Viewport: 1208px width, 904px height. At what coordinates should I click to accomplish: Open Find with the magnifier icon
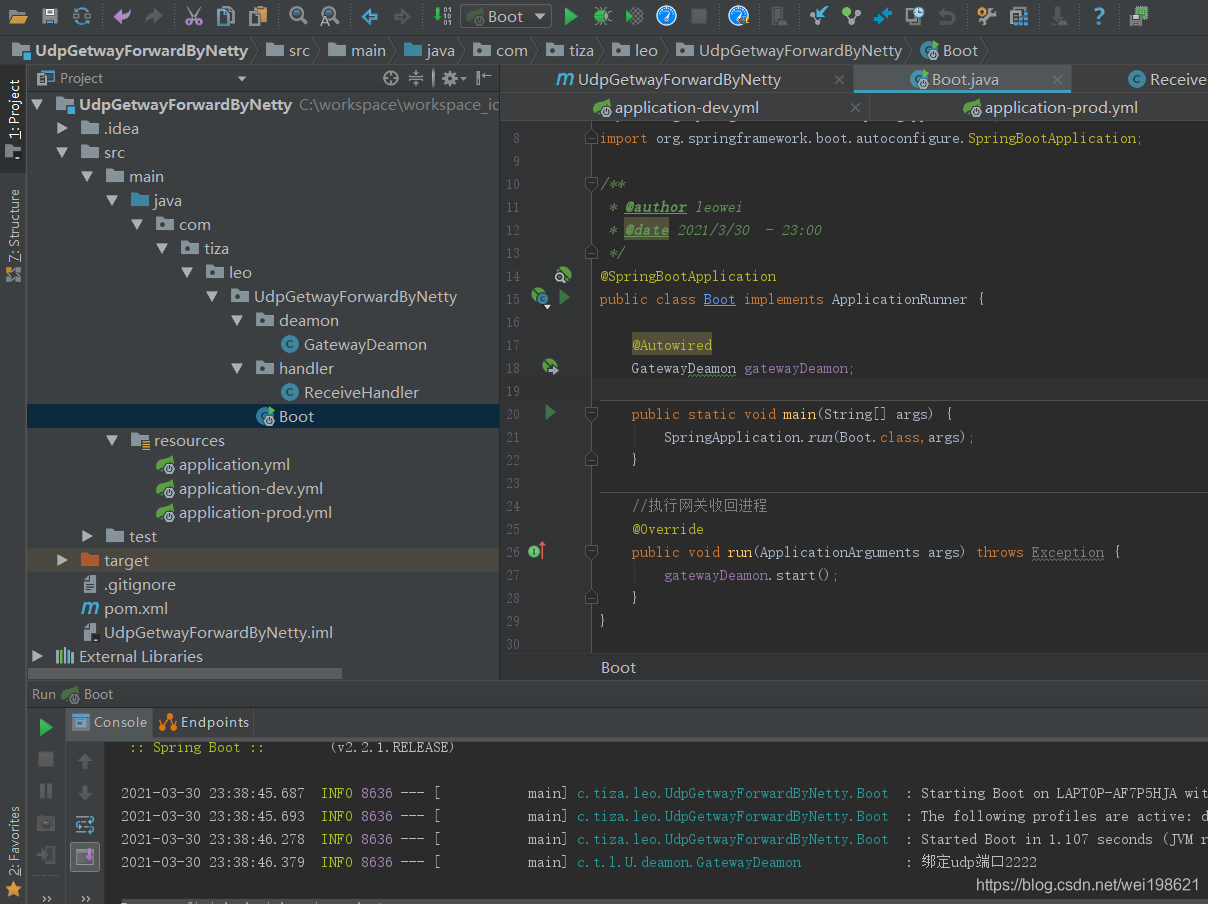[x=298, y=16]
